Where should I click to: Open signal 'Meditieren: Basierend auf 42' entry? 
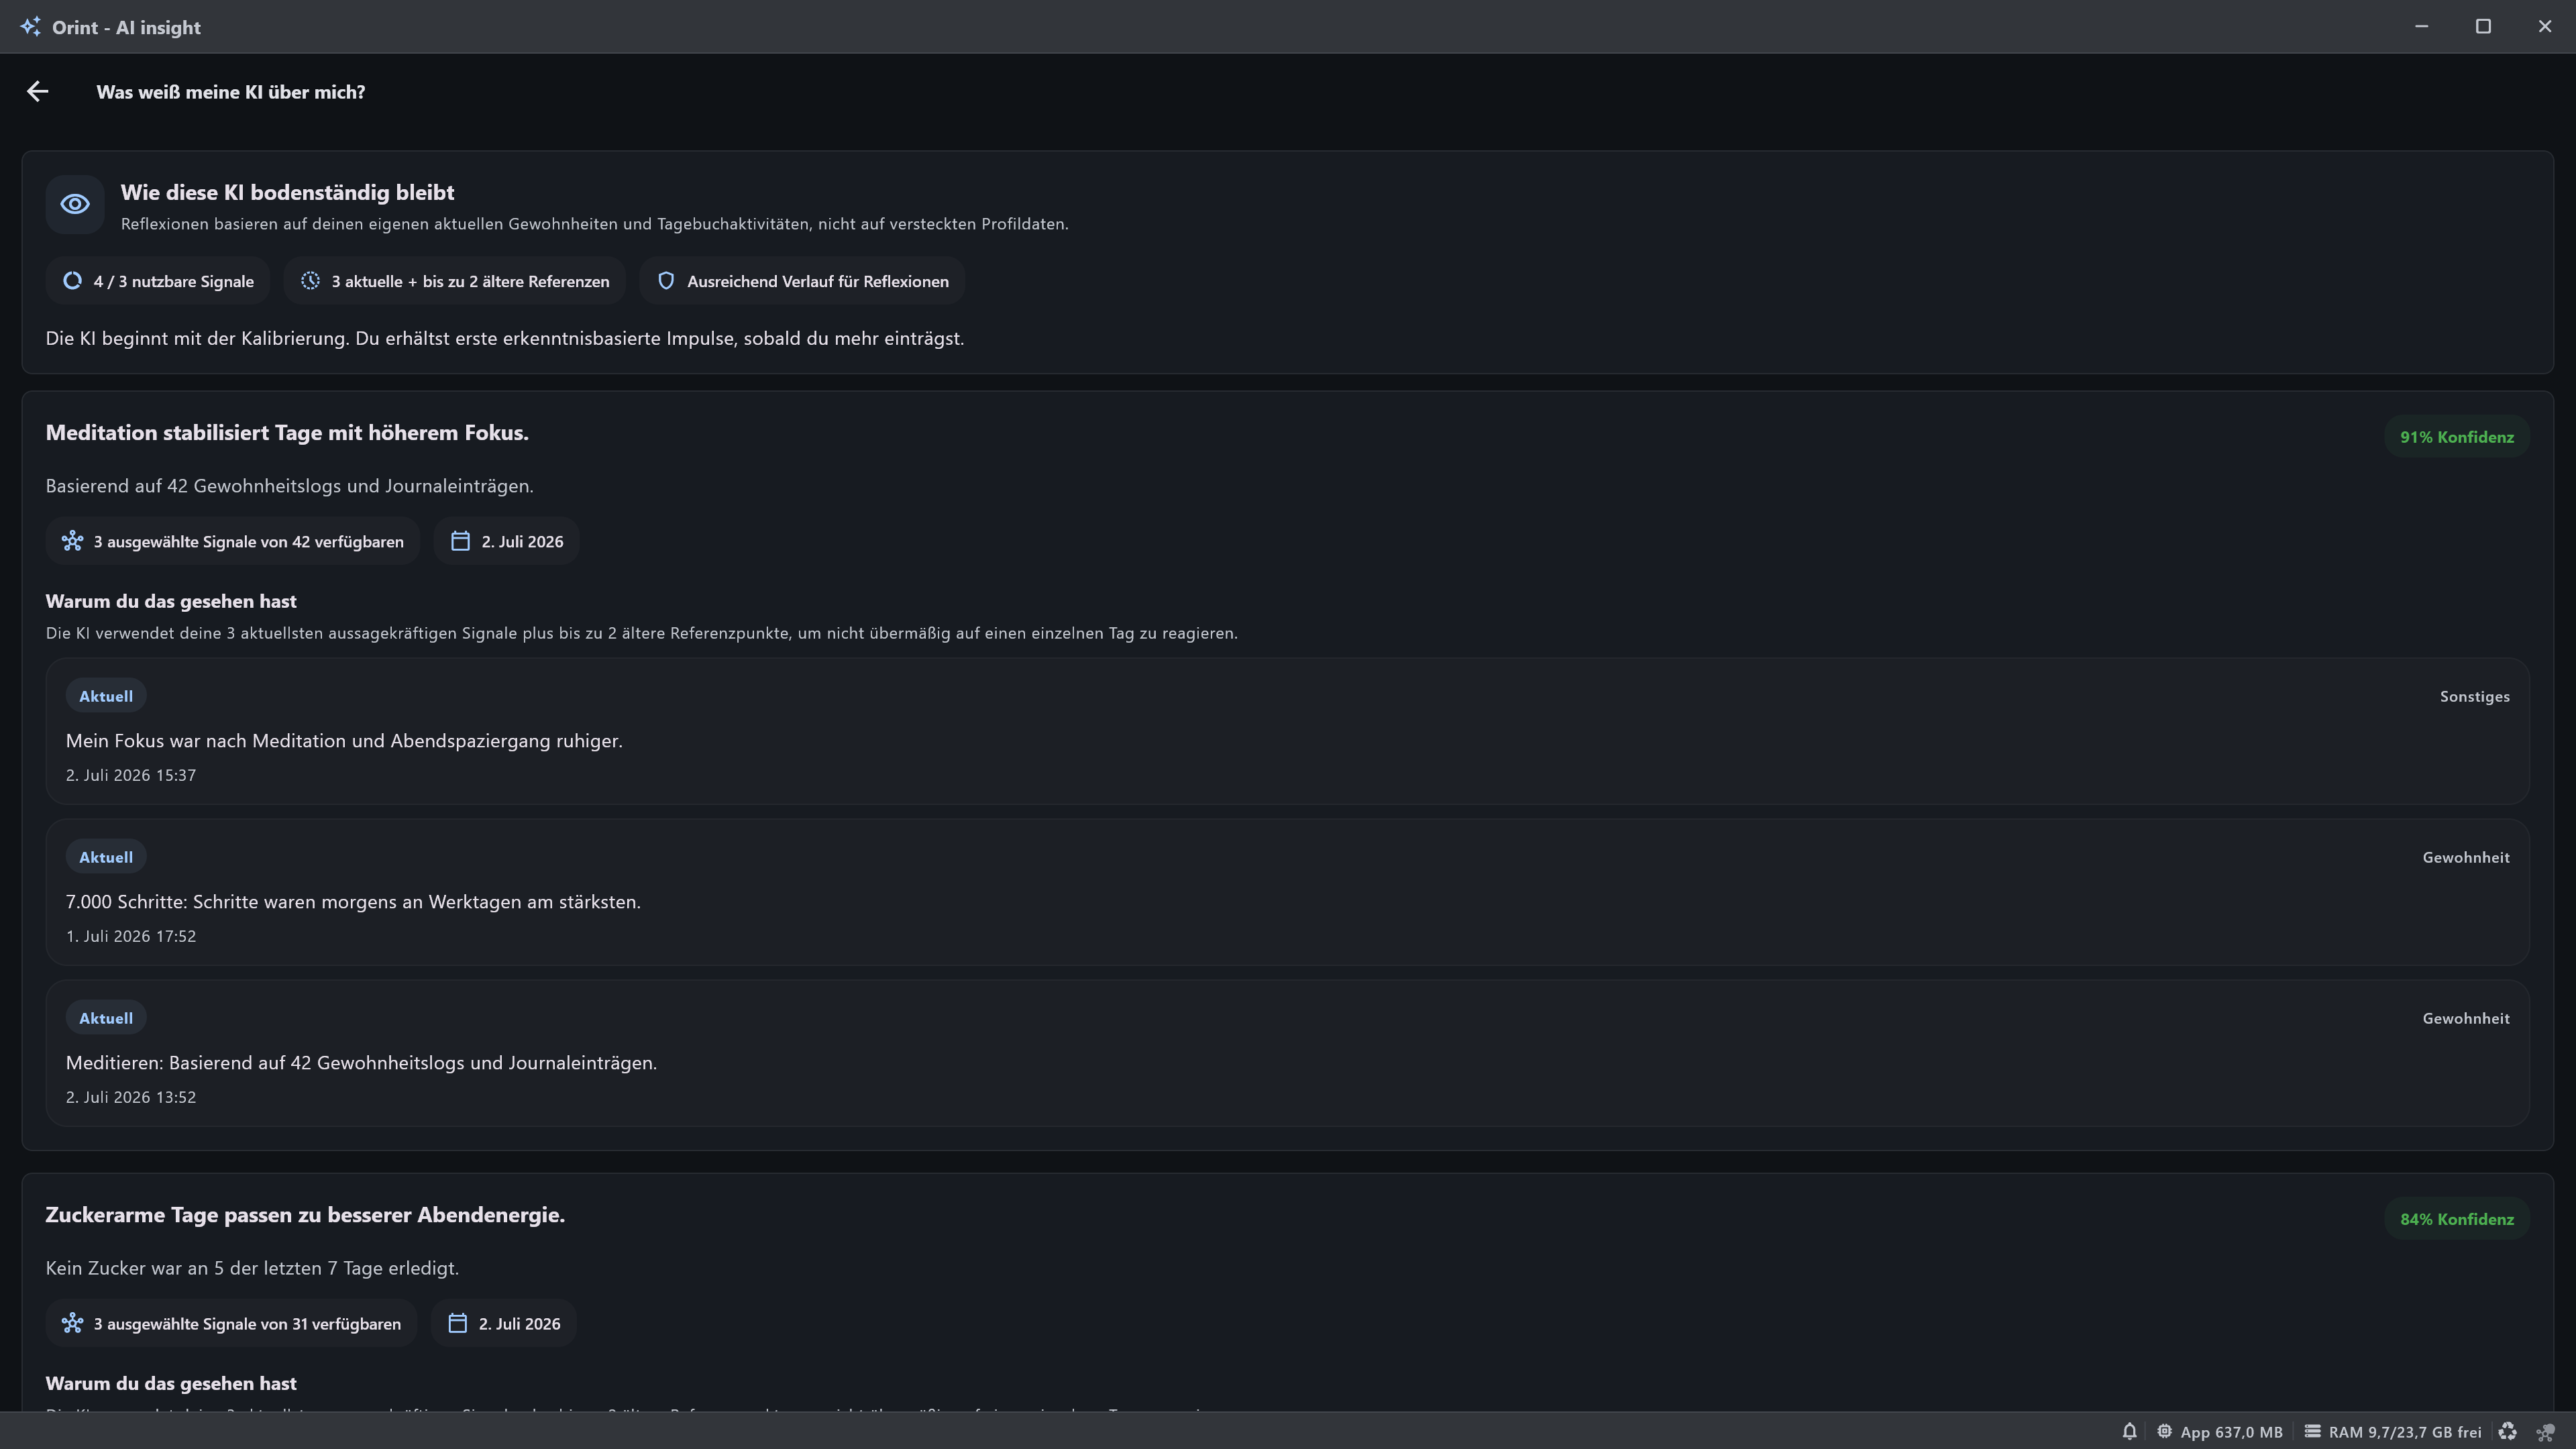coord(1287,1053)
